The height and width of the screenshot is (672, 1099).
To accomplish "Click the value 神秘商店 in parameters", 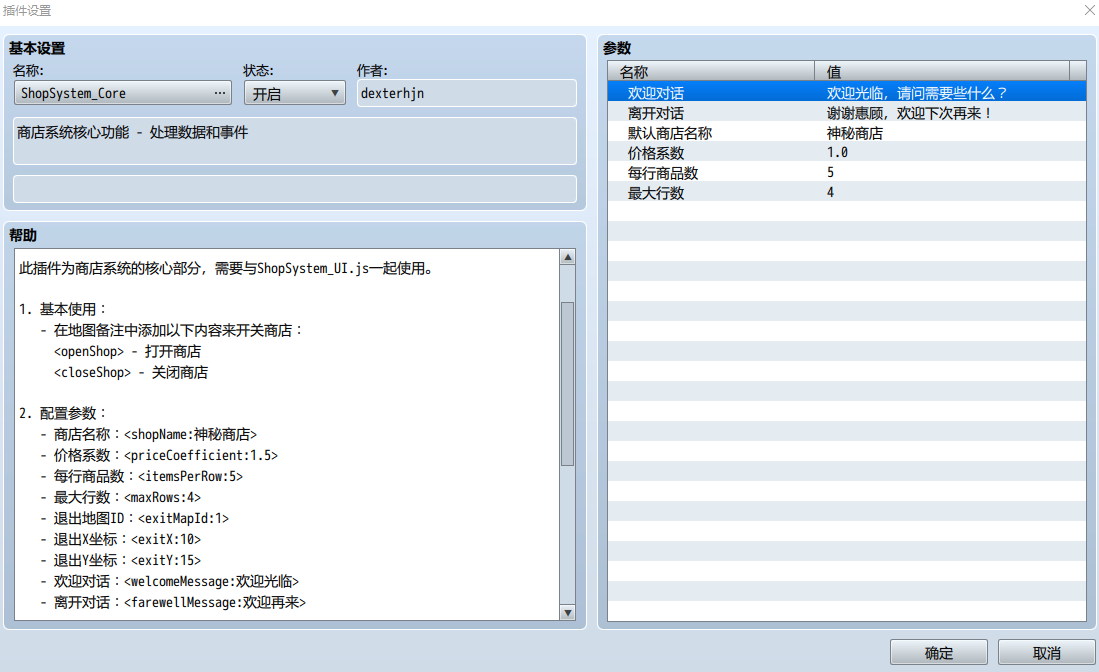I will (854, 133).
